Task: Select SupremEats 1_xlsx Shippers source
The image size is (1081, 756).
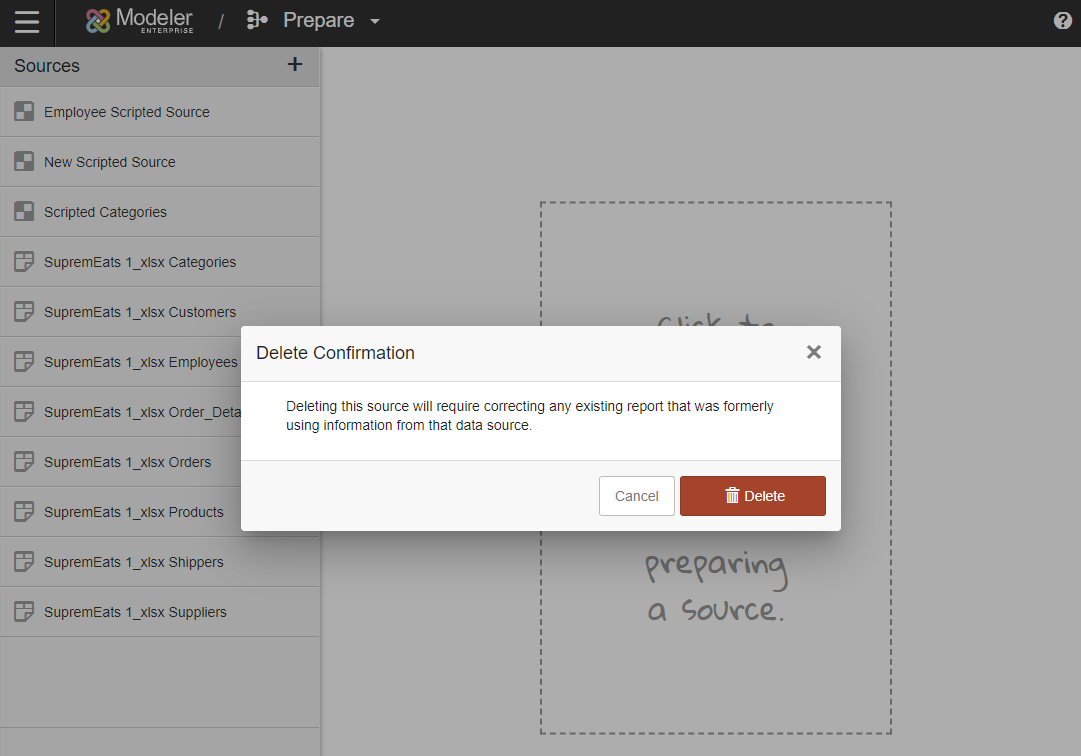Action: coord(134,562)
